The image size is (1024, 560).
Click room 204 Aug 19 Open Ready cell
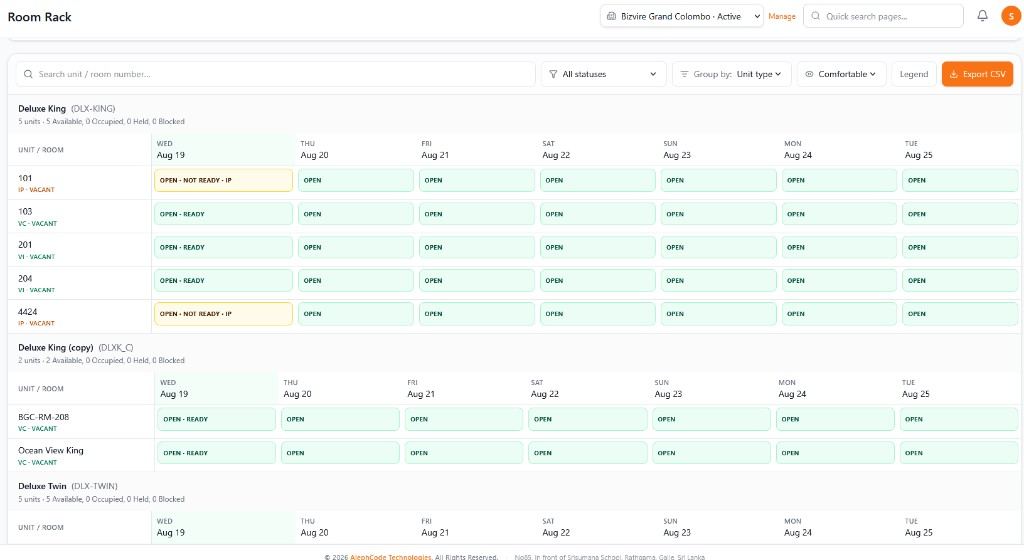(x=223, y=281)
